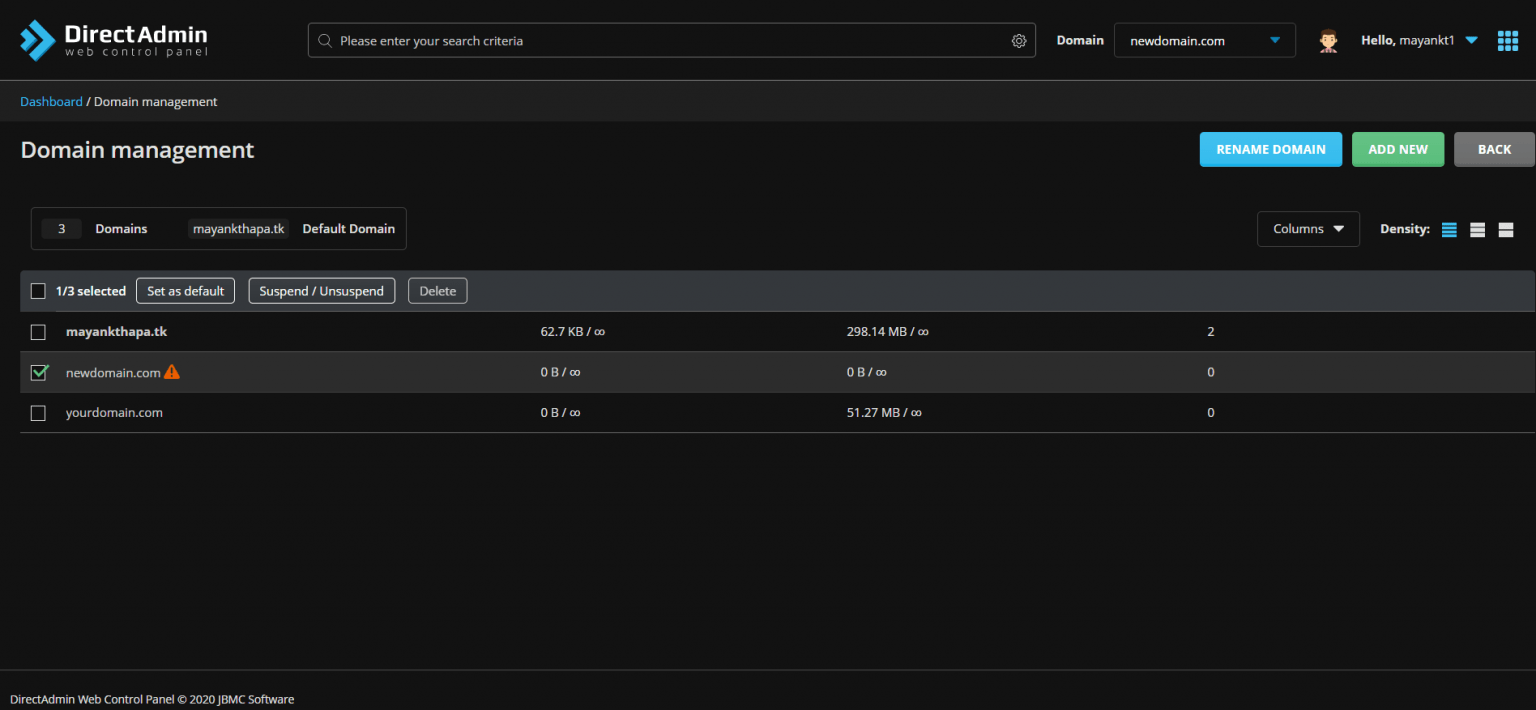Click the user avatar icon
The height and width of the screenshot is (710, 1536).
click(1328, 40)
